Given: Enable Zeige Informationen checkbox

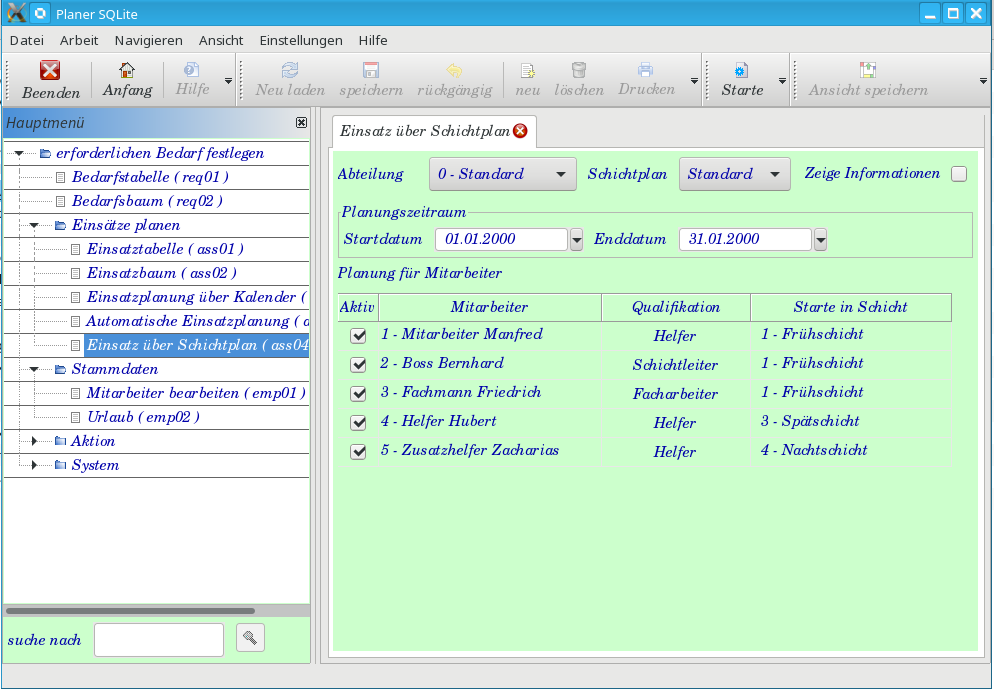Looking at the screenshot, I should [x=959, y=174].
